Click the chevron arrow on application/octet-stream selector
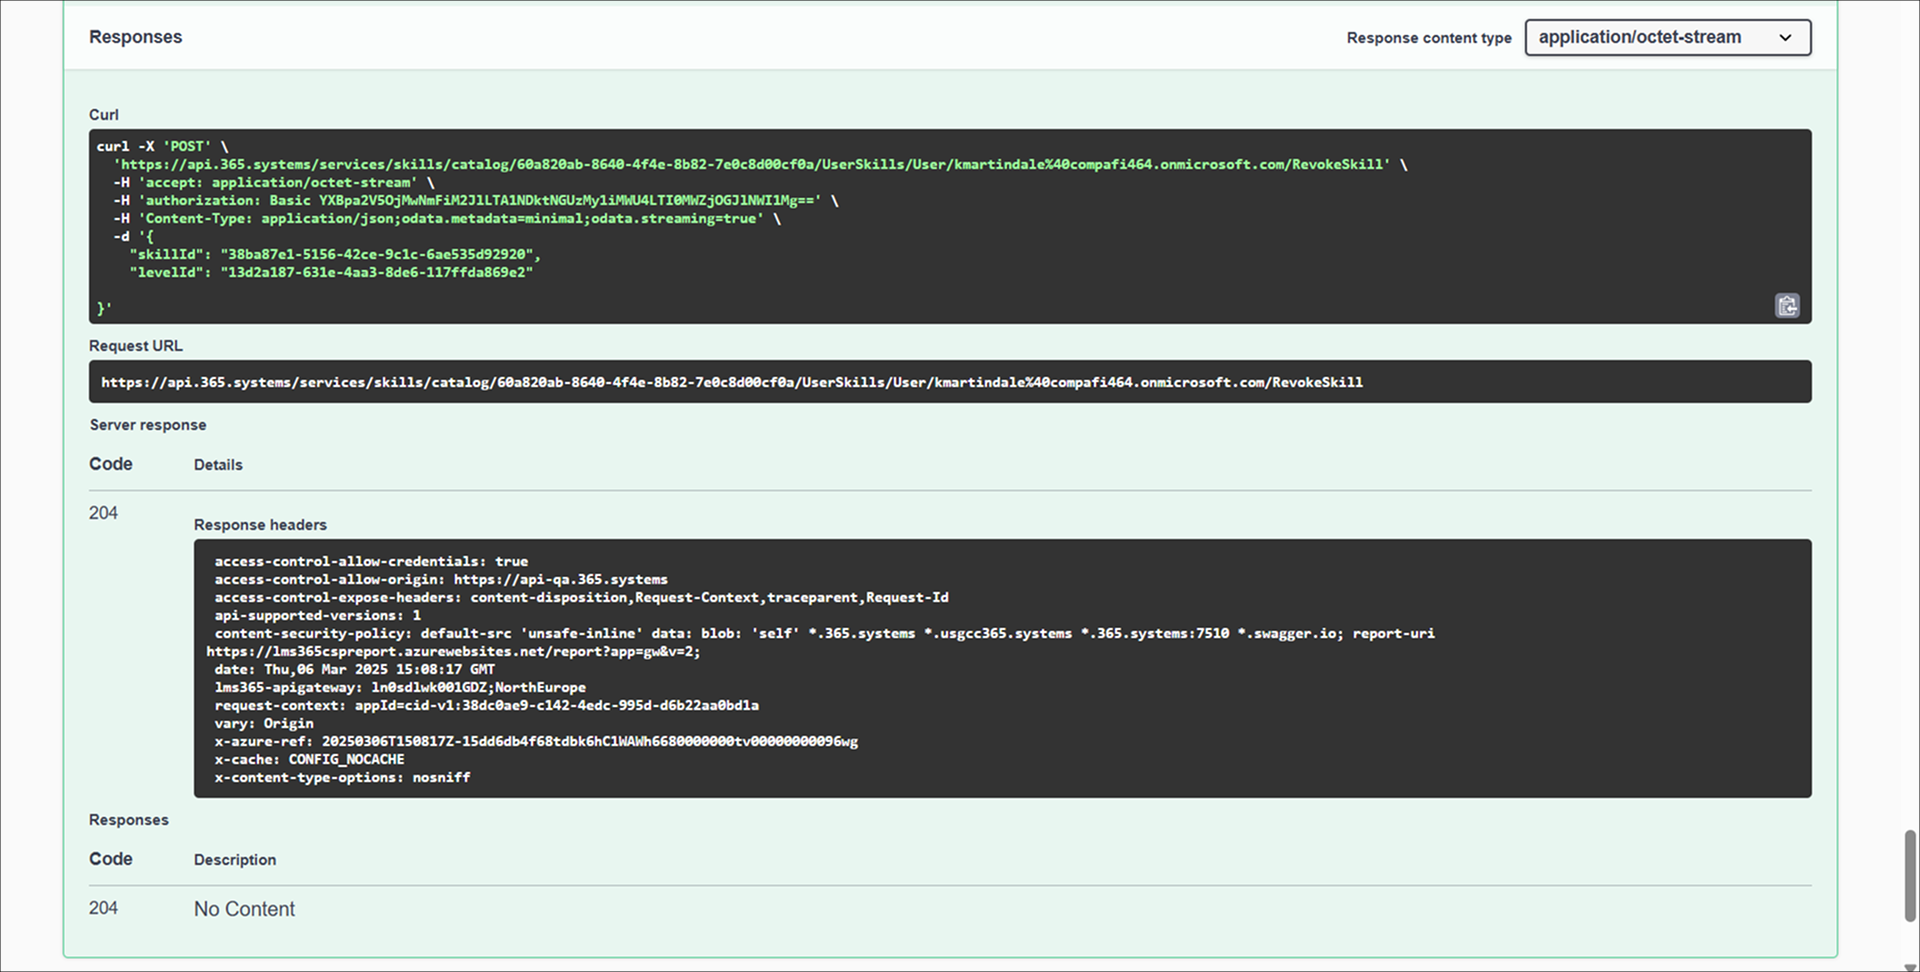This screenshot has width=1920, height=972. click(x=1785, y=38)
